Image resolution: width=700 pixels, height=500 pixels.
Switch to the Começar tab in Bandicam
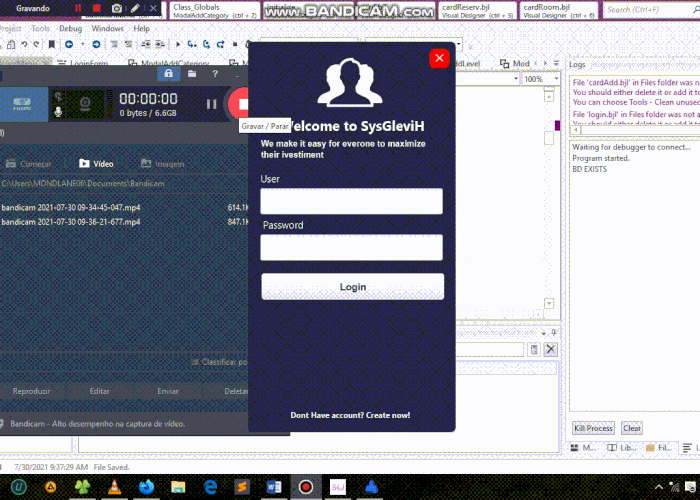pyautogui.click(x=29, y=164)
